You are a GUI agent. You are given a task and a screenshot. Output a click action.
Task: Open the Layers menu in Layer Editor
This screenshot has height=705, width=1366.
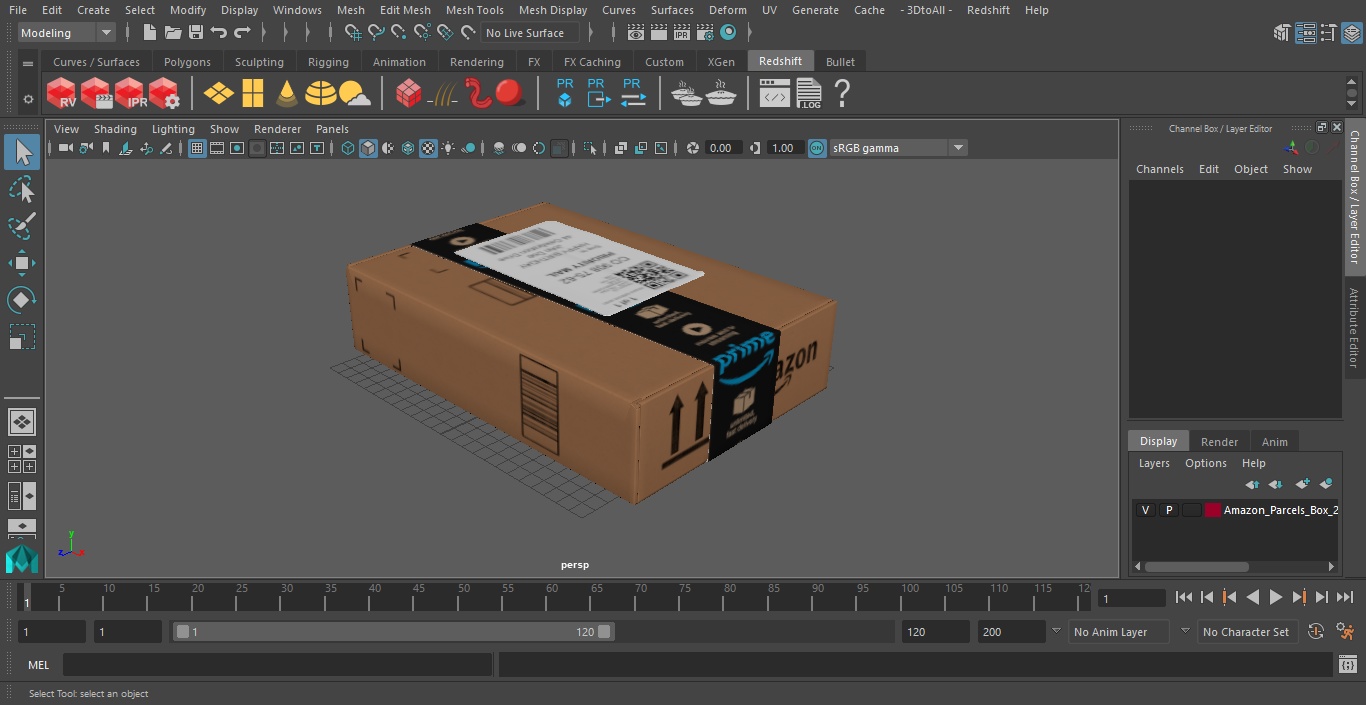point(1154,463)
